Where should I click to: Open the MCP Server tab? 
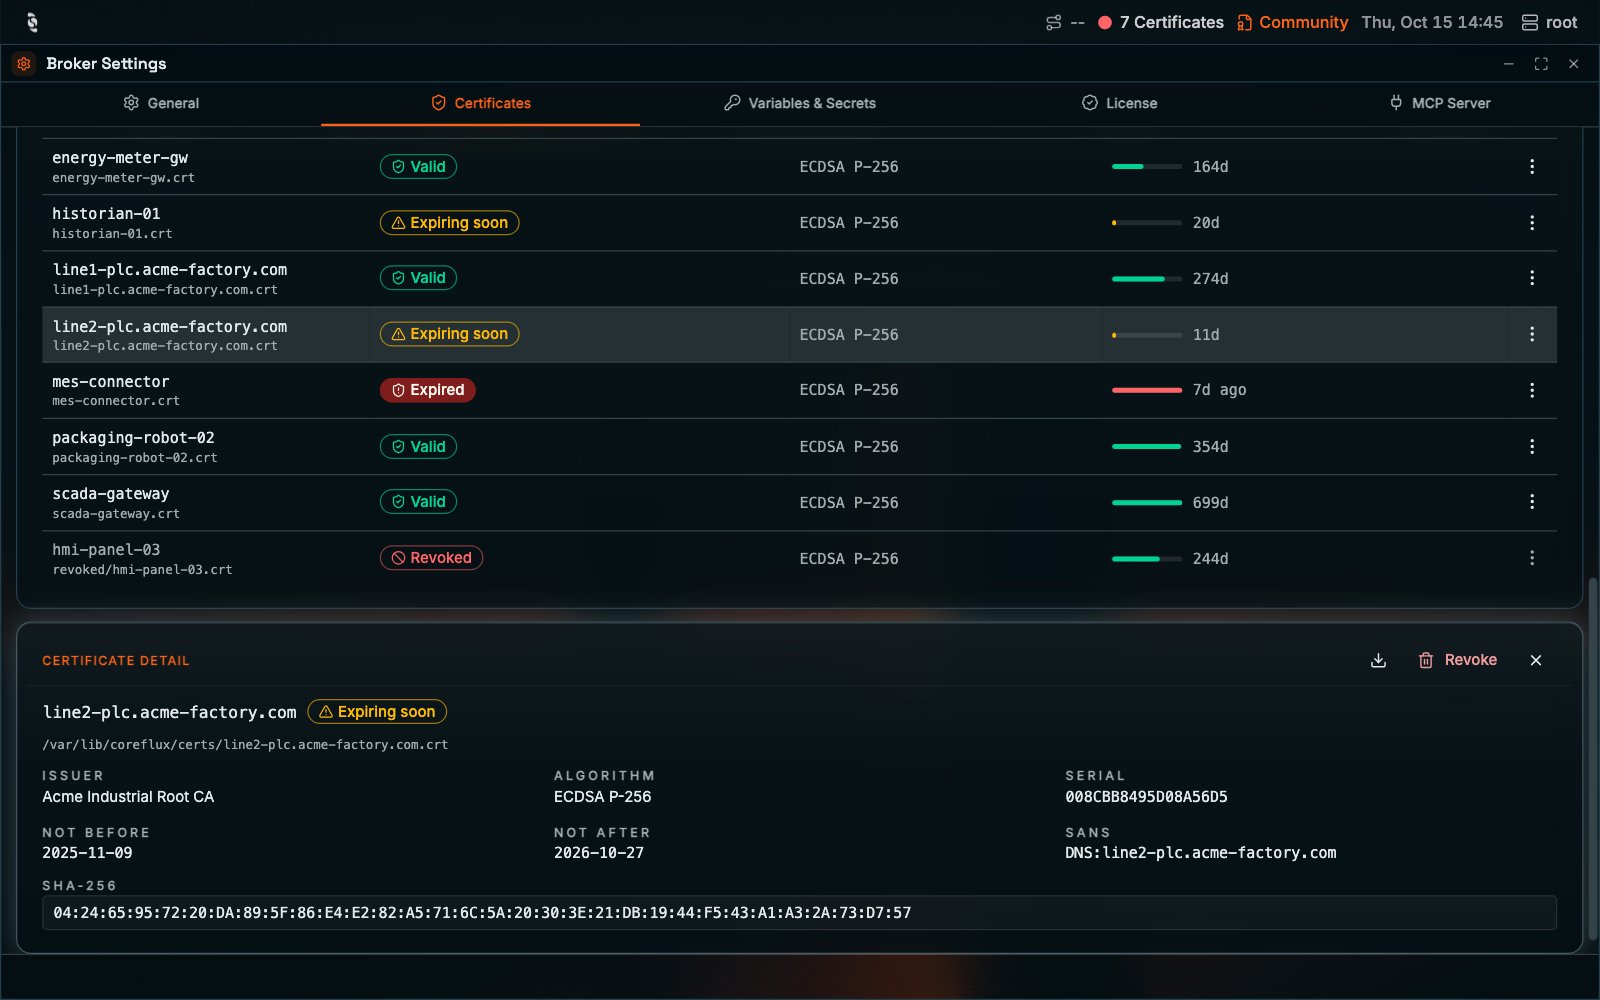coord(1440,103)
